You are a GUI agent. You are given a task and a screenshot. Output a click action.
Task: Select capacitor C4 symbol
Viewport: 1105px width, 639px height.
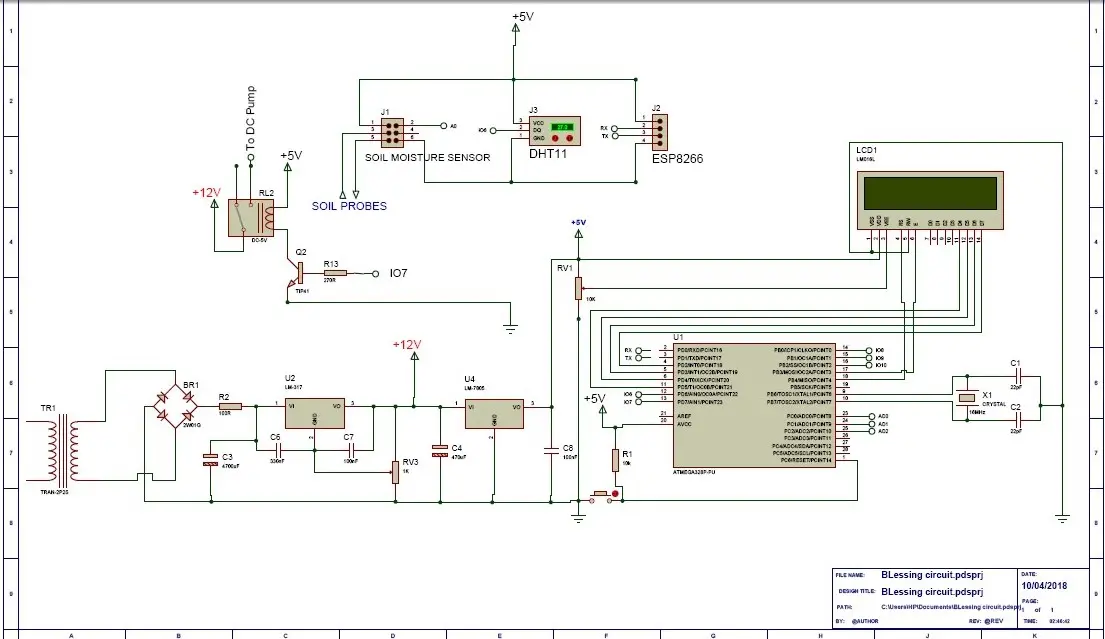click(440, 451)
